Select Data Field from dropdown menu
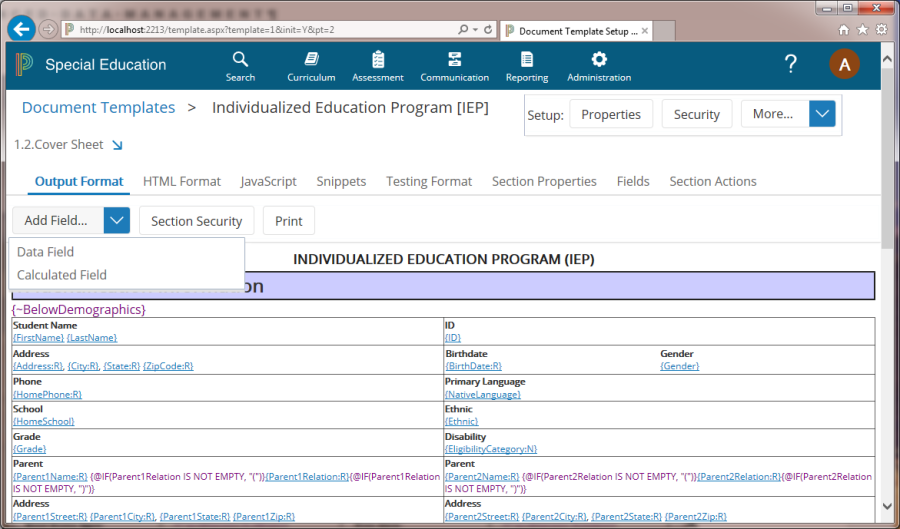 46,252
